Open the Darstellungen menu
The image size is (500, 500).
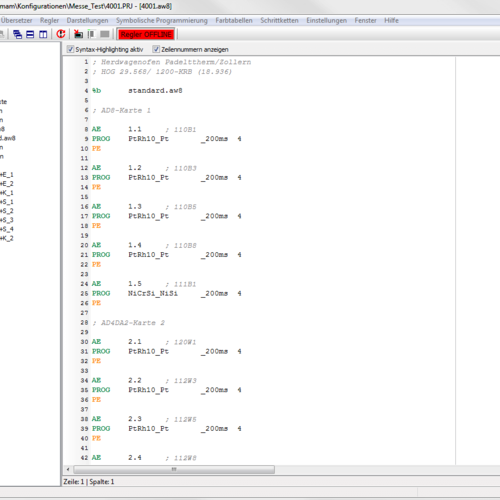87,20
